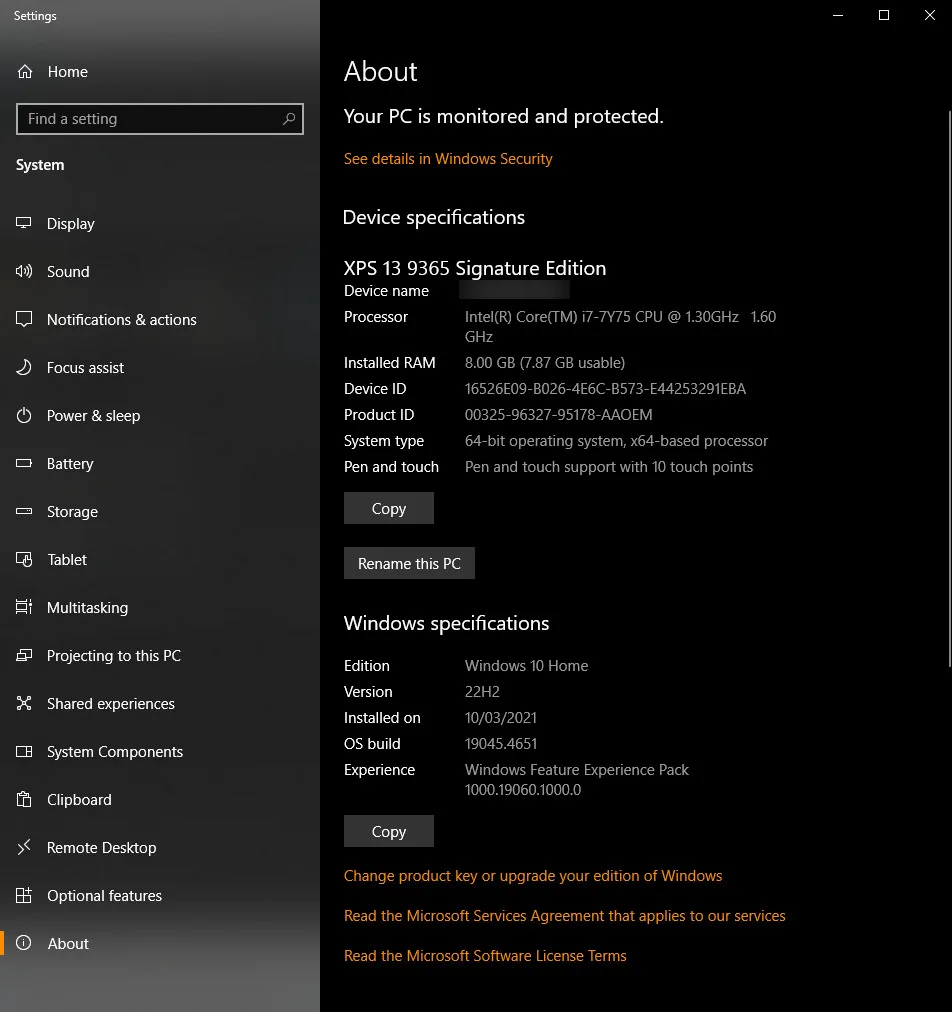Copy the Windows specifications
This screenshot has width=952, height=1012.
pyautogui.click(x=388, y=831)
